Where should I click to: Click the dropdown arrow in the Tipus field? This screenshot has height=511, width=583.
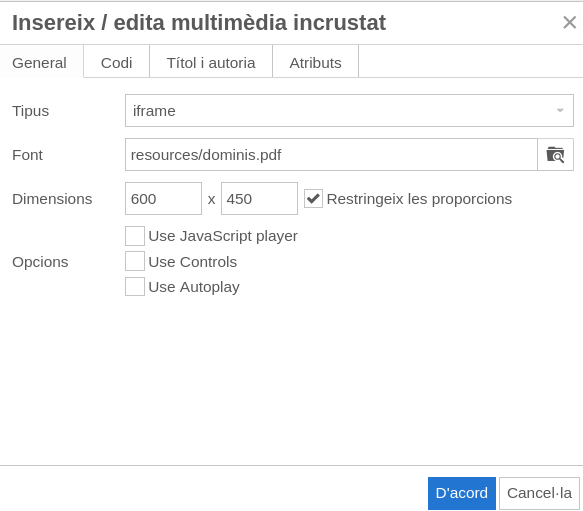[560, 110]
